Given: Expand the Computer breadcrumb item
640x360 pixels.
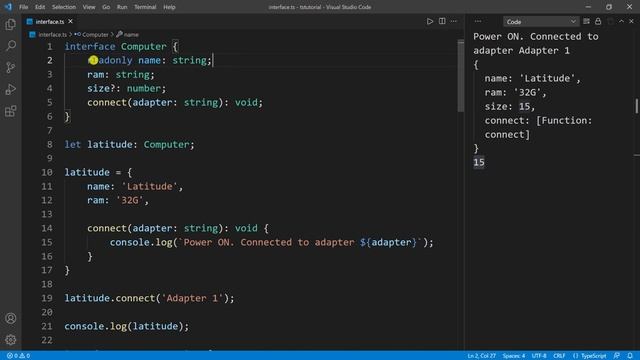Looking at the screenshot, I should (95, 35).
